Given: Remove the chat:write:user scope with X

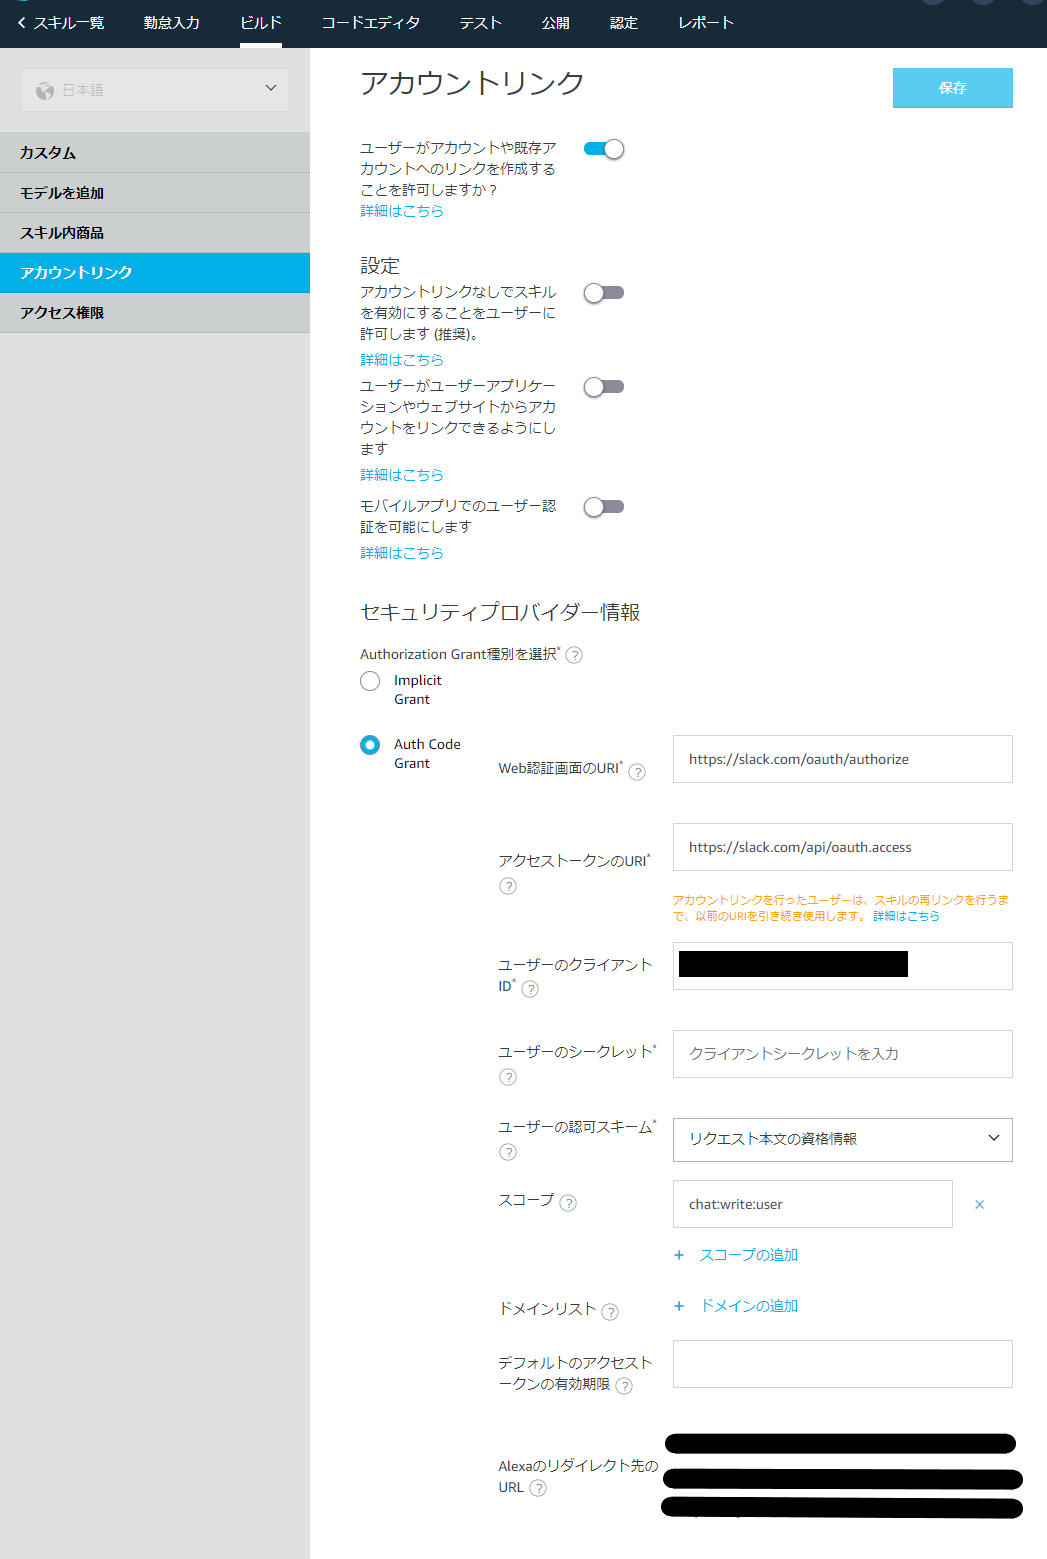Looking at the screenshot, I should 980,1205.
